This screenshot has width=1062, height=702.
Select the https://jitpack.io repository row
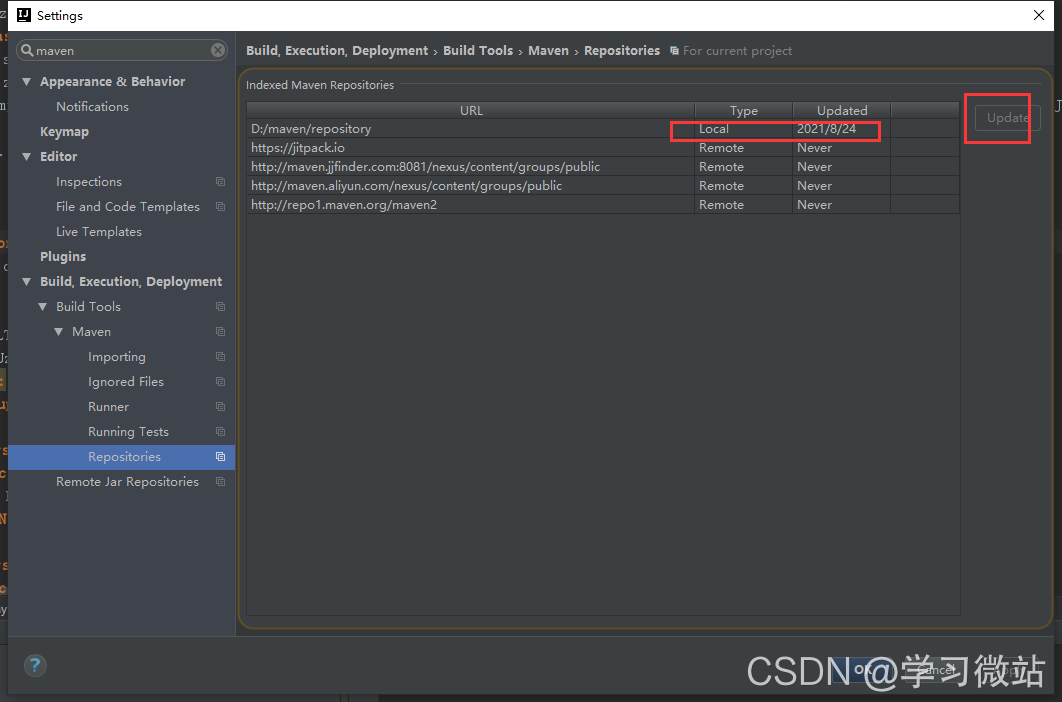click(603, 148)
